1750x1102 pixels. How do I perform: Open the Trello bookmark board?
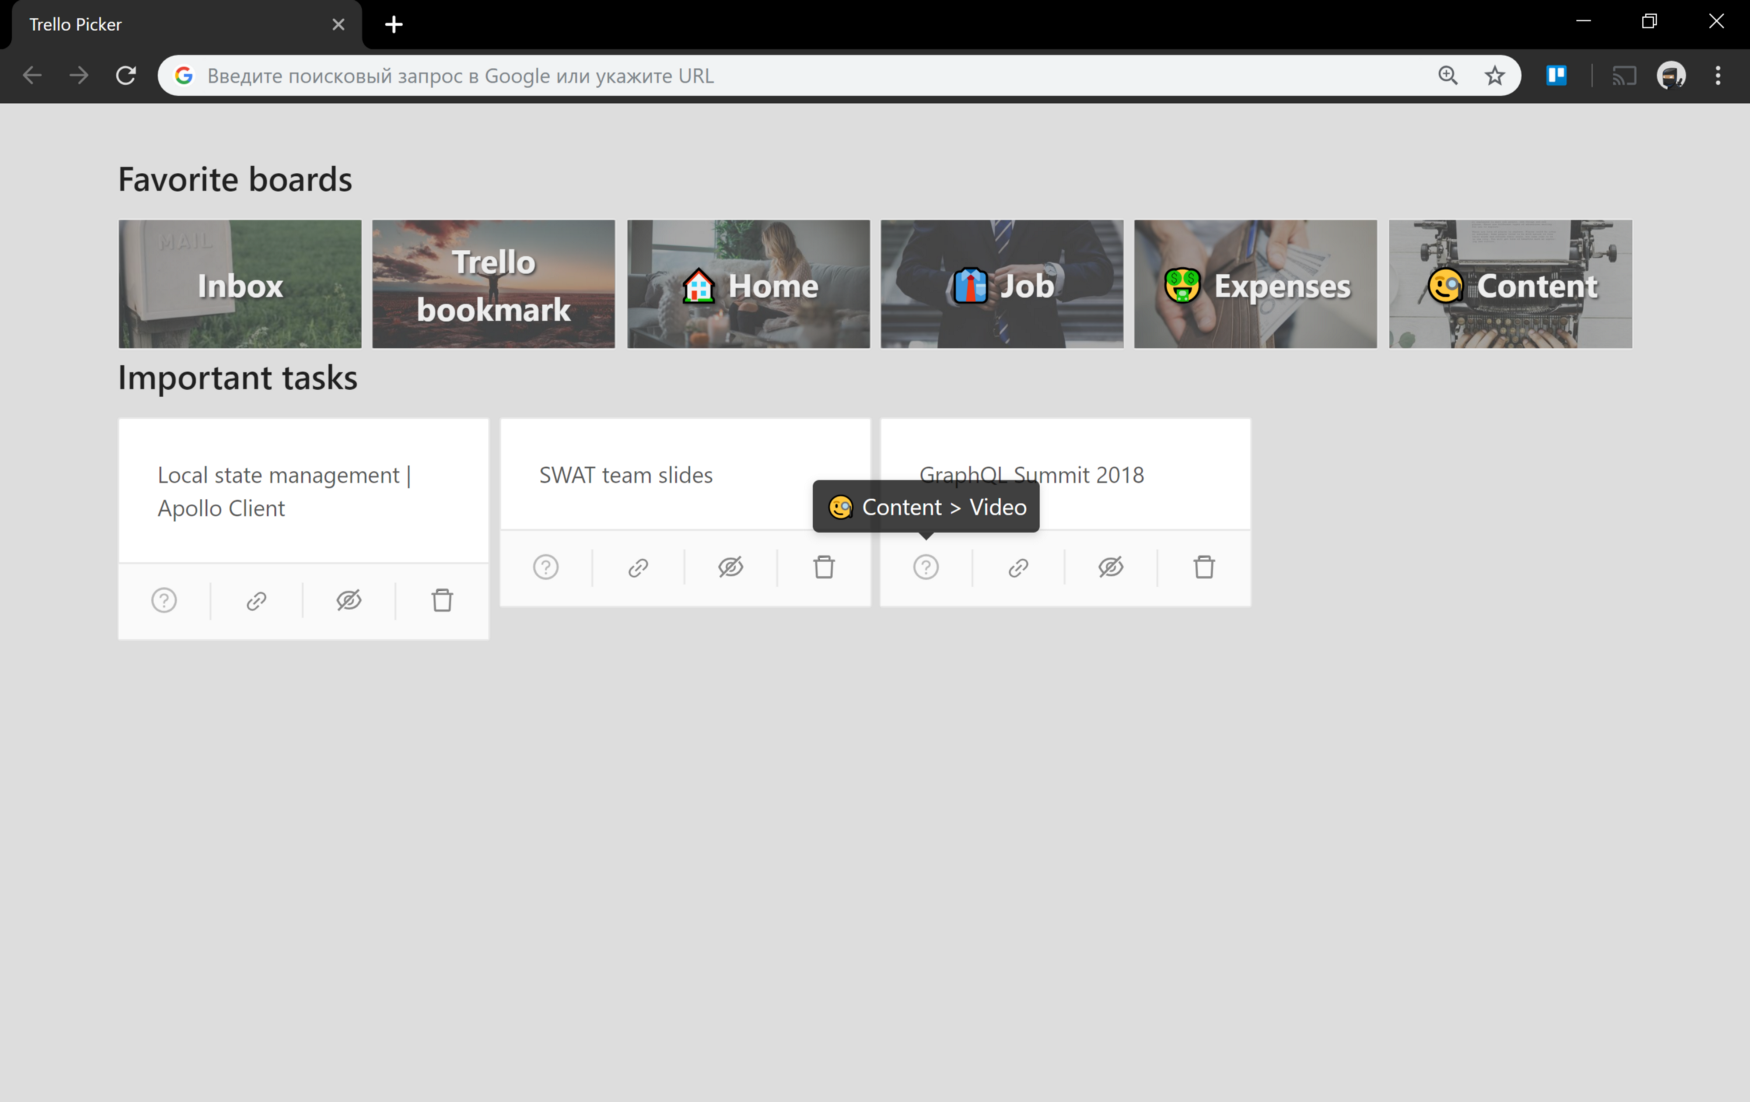tap(493, 284)
